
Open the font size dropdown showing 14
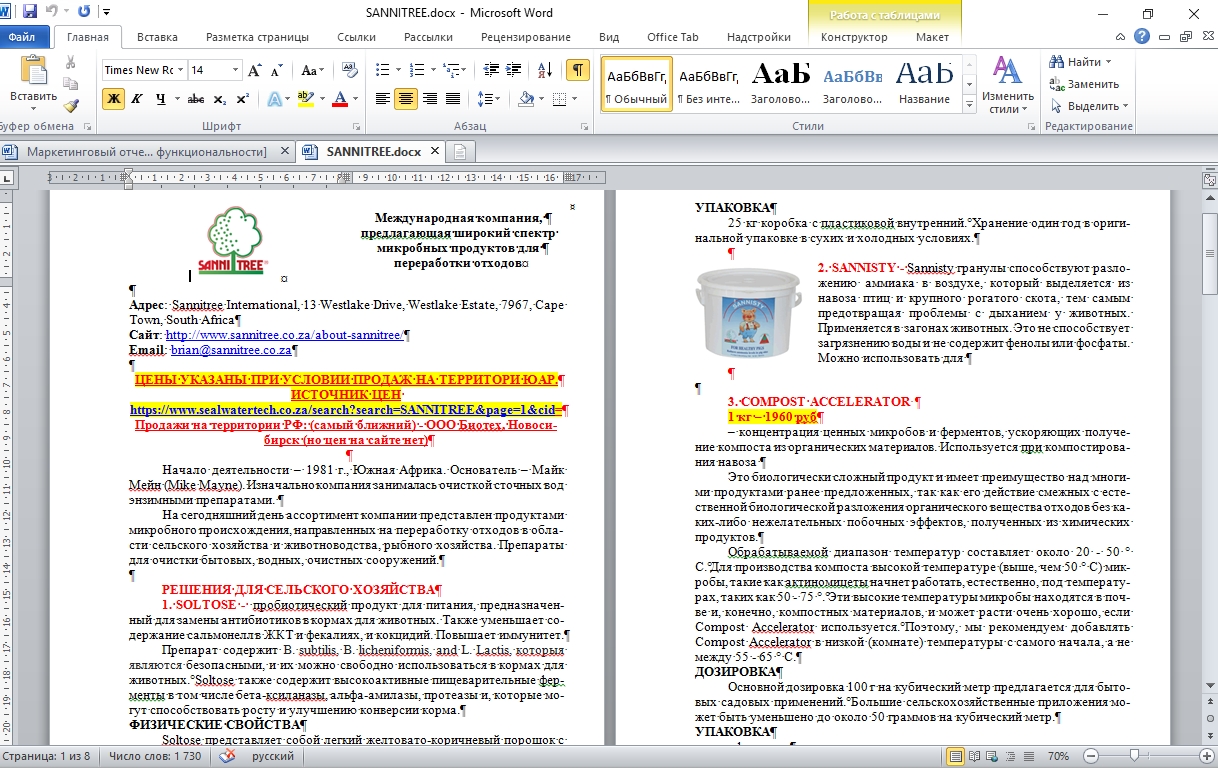pyautogui.click(x=236, y=70)
